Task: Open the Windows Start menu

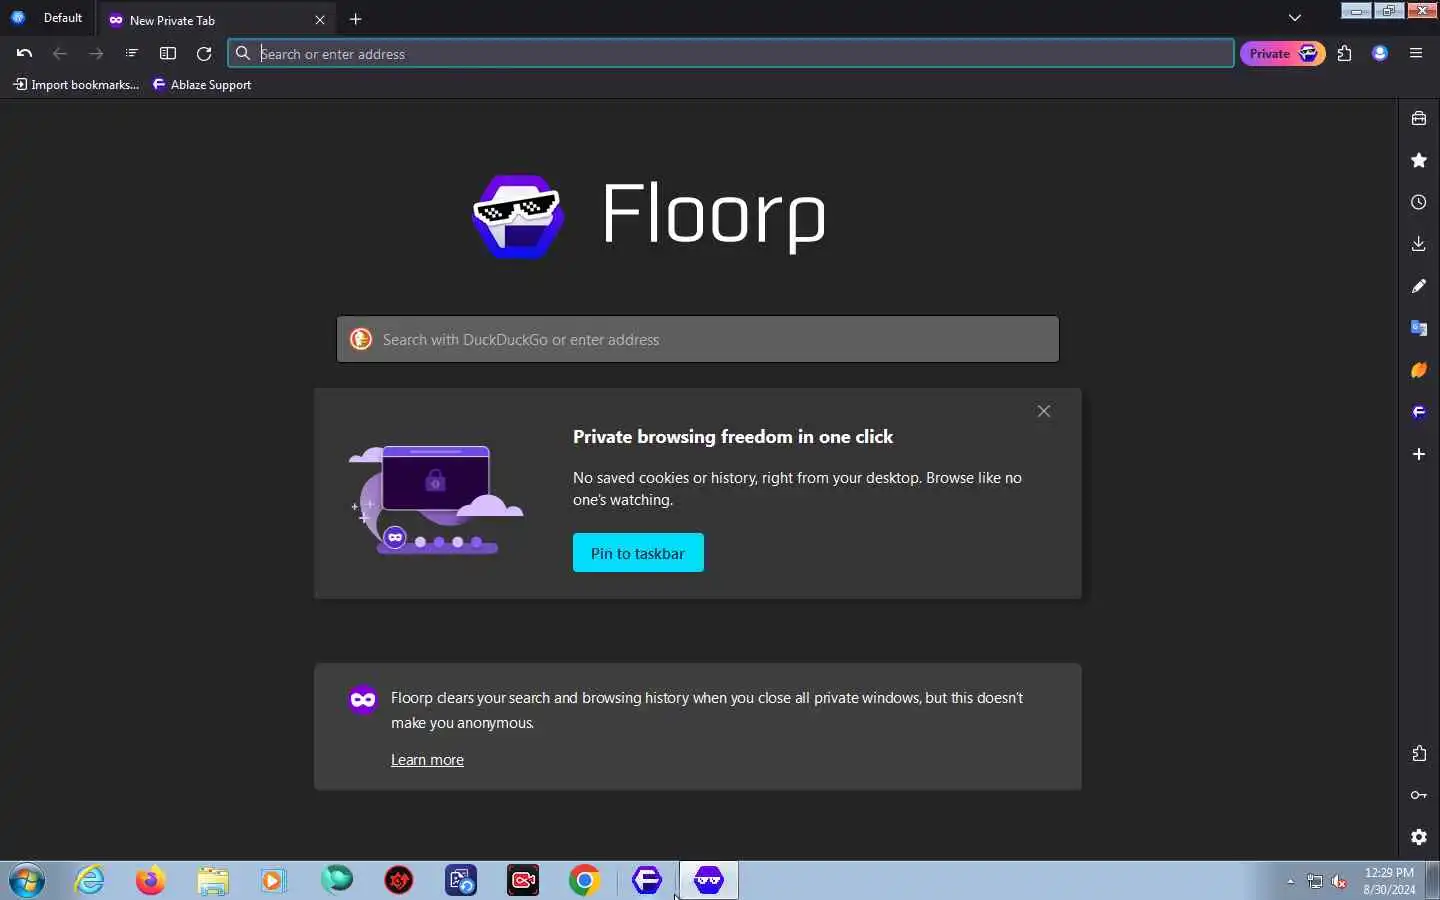Action: coord(26,881)
